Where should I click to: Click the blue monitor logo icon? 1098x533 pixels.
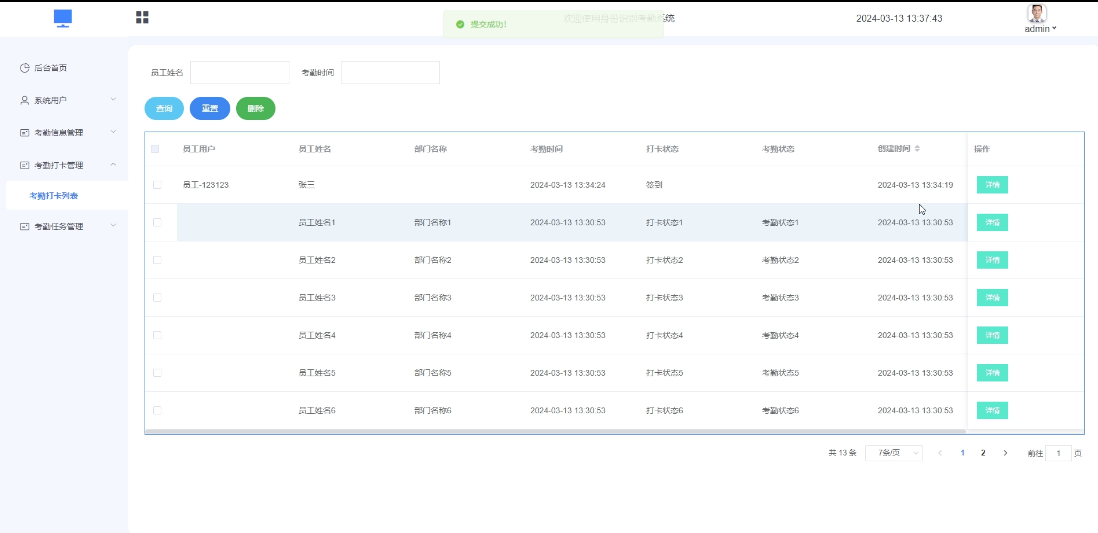63,18
